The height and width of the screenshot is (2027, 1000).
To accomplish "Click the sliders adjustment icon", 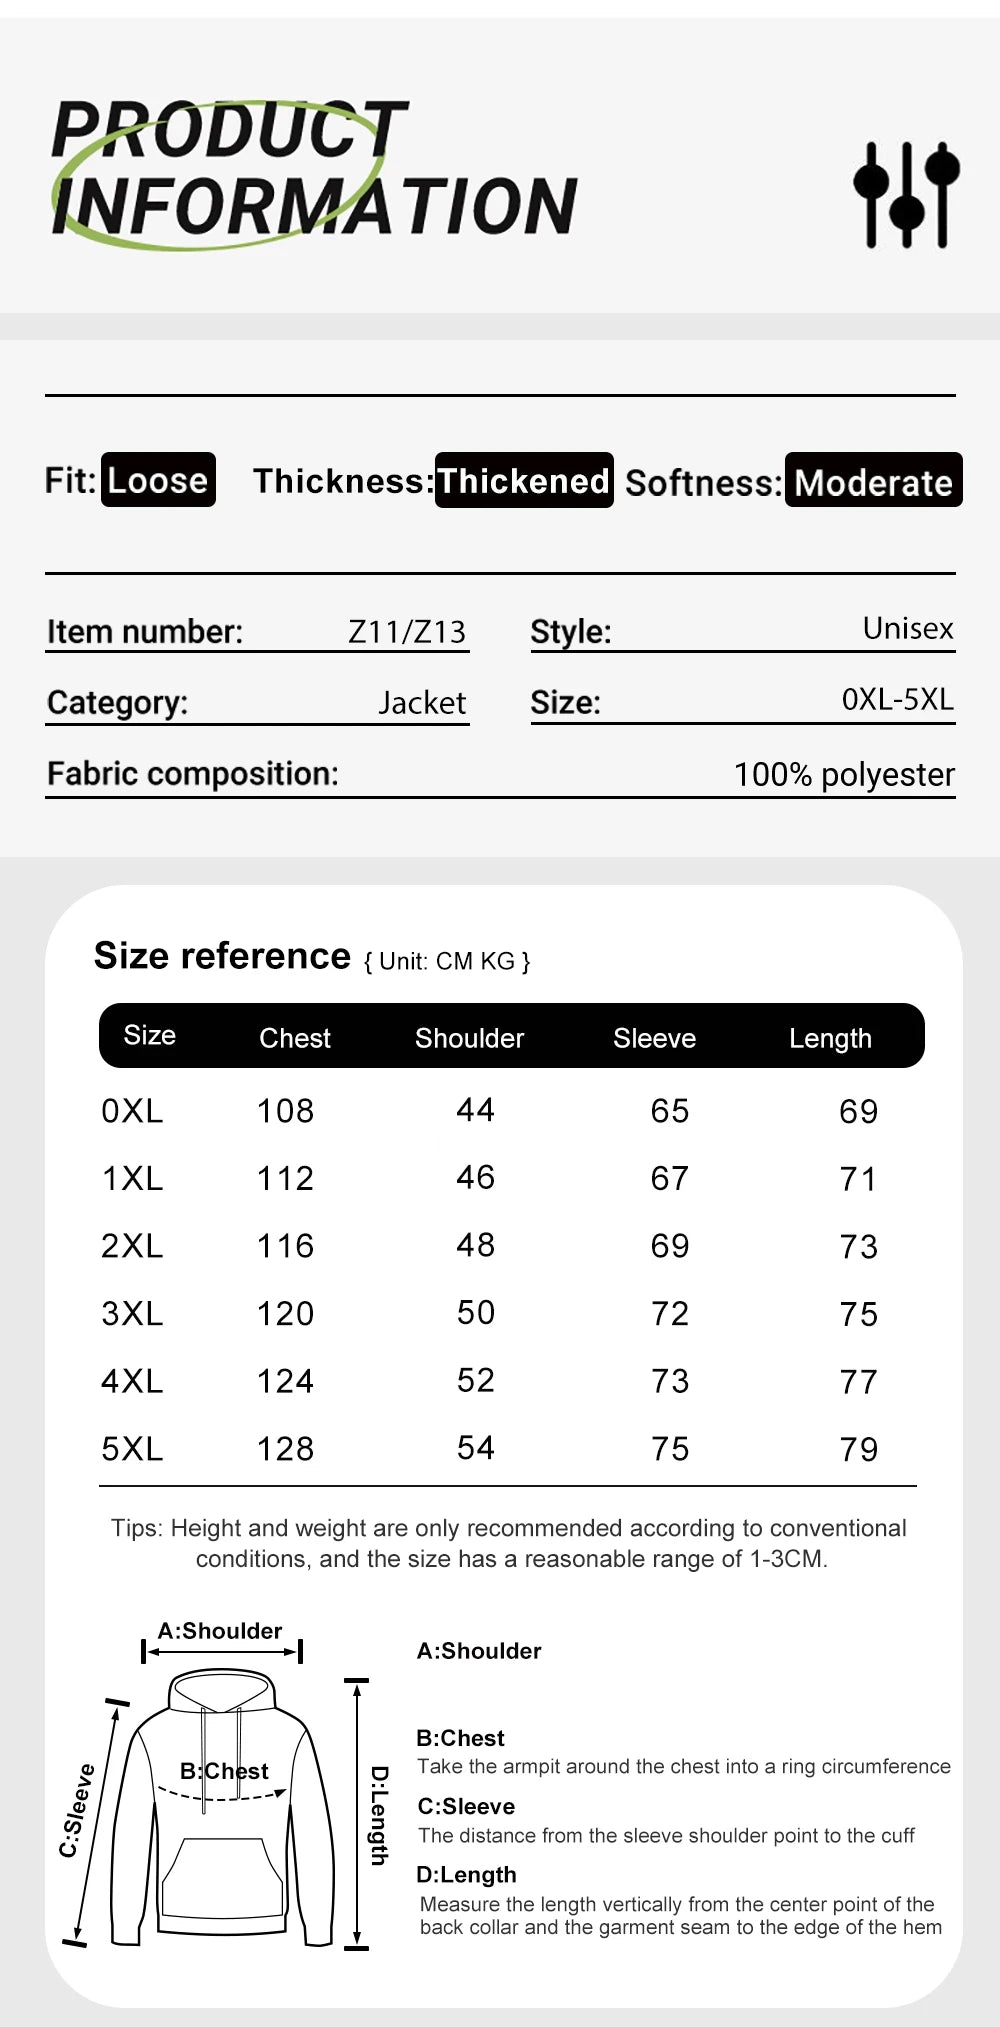I will click(906, 195).
